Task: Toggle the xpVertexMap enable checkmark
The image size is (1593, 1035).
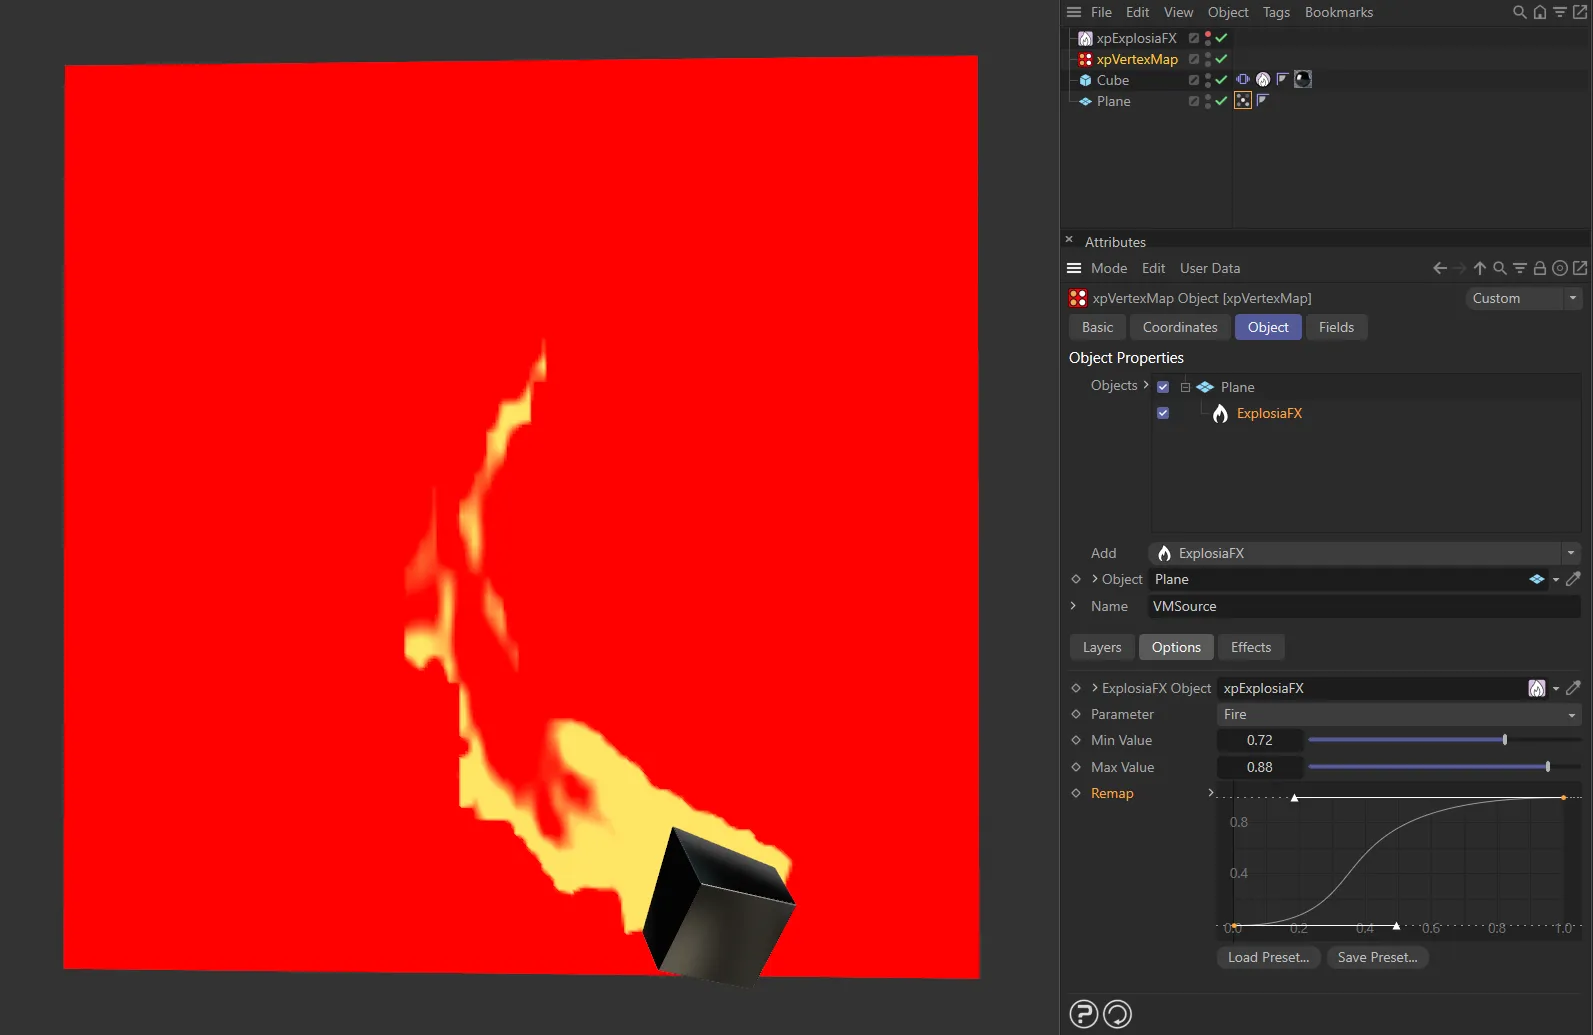Action: point(1221,59)
